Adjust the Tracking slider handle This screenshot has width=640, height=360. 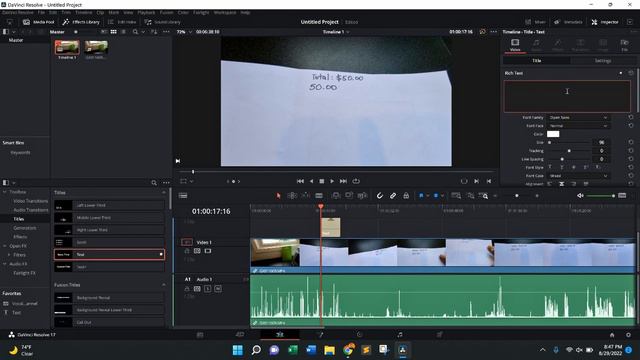[569, 151]
